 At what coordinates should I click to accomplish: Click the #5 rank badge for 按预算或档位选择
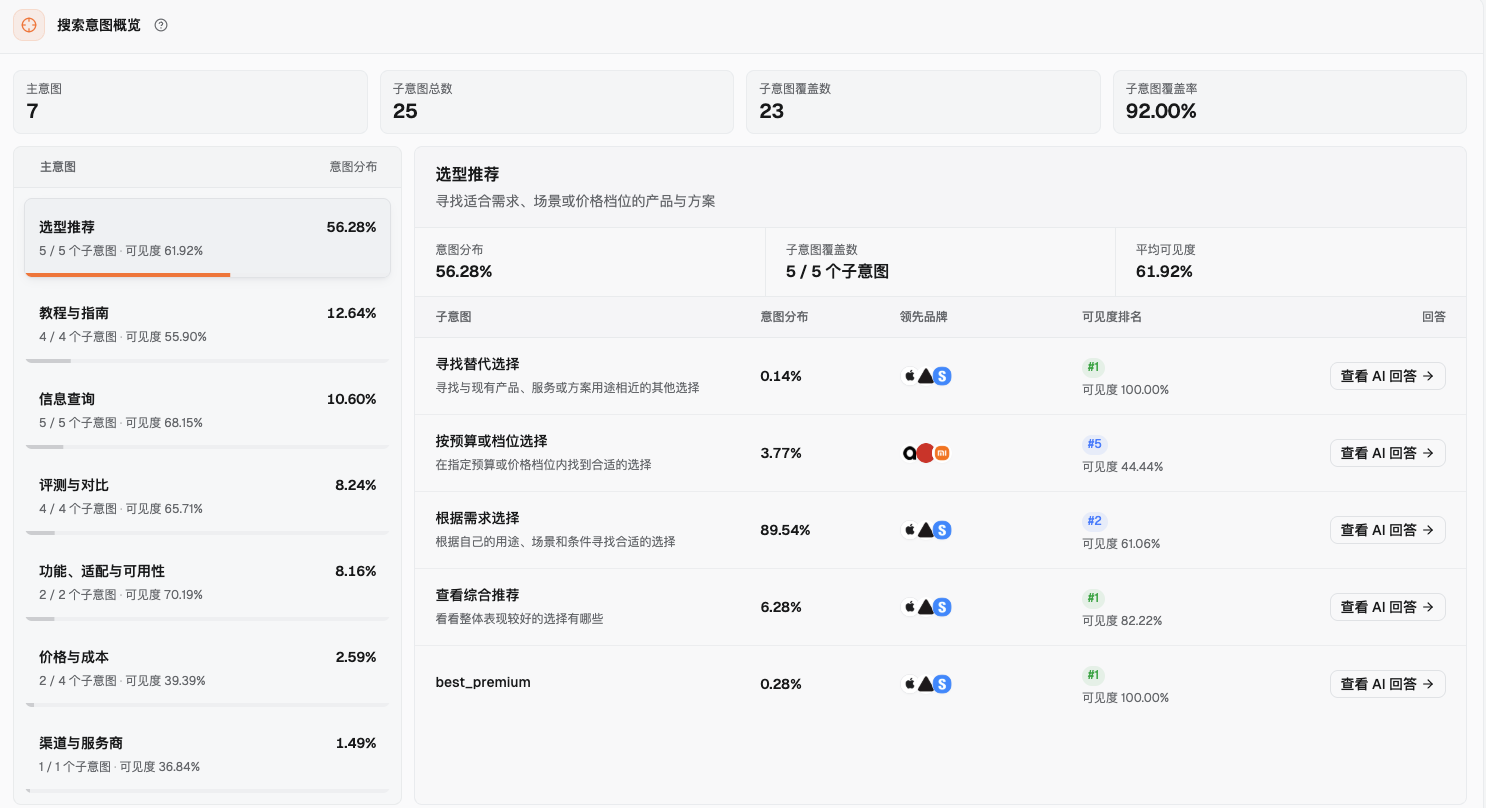(1095, 444)
